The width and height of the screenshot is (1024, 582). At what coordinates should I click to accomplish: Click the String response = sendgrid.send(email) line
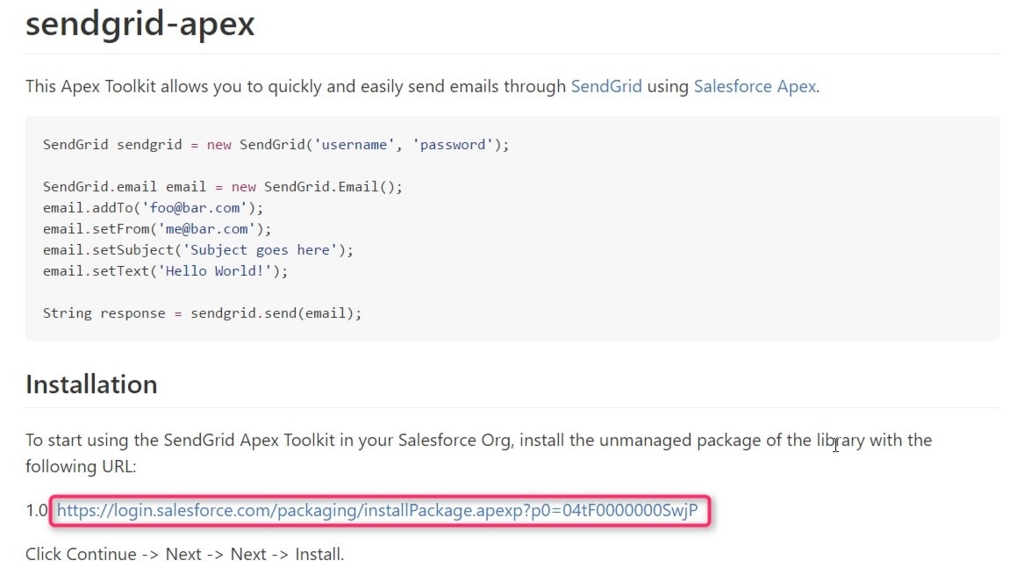pyautogui.click(x=202, y=313)
